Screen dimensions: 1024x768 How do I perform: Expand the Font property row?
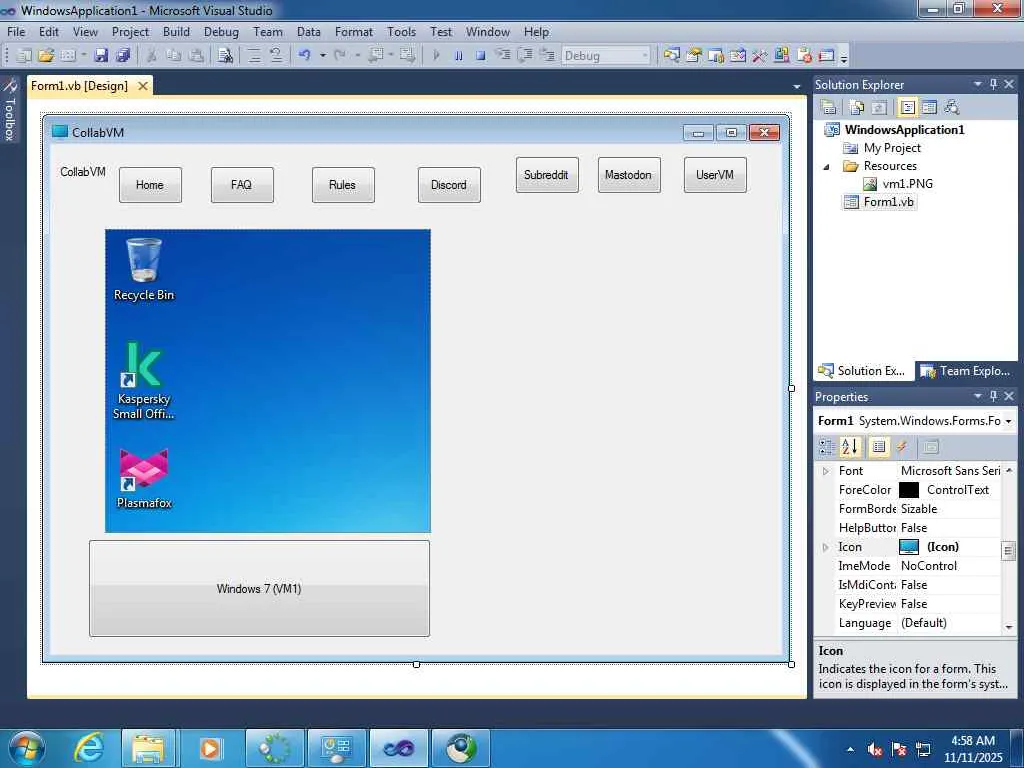click(x=826, y=471)
